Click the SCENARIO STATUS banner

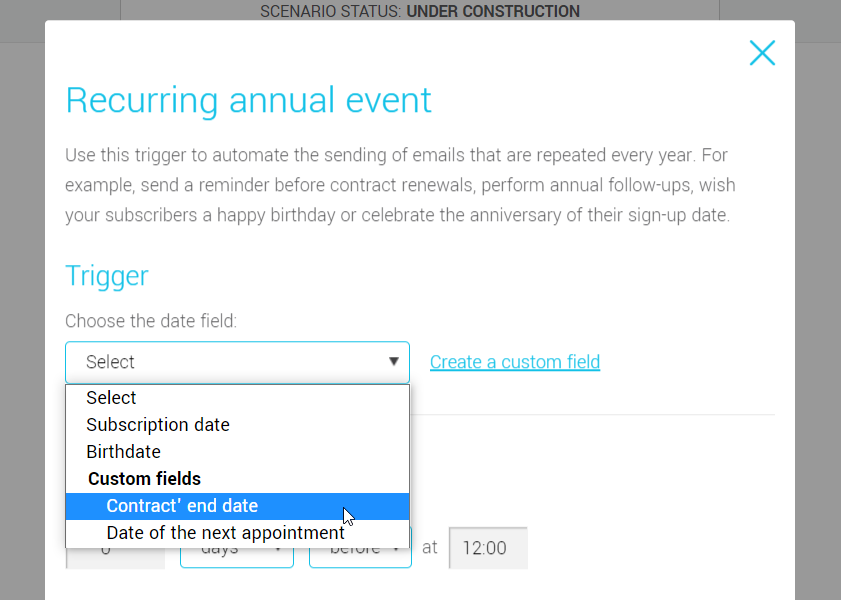point(420,12)
